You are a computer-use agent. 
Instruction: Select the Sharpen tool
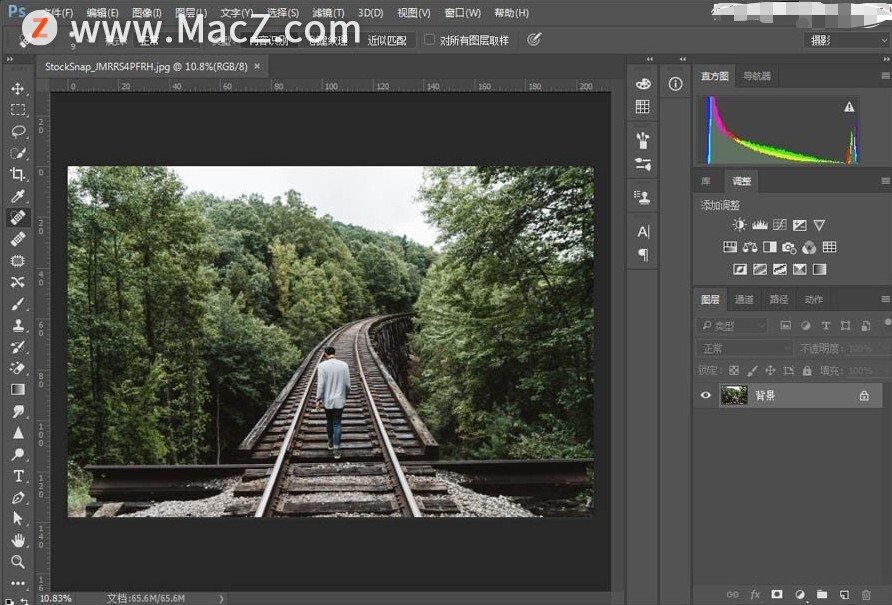[18, 433]
